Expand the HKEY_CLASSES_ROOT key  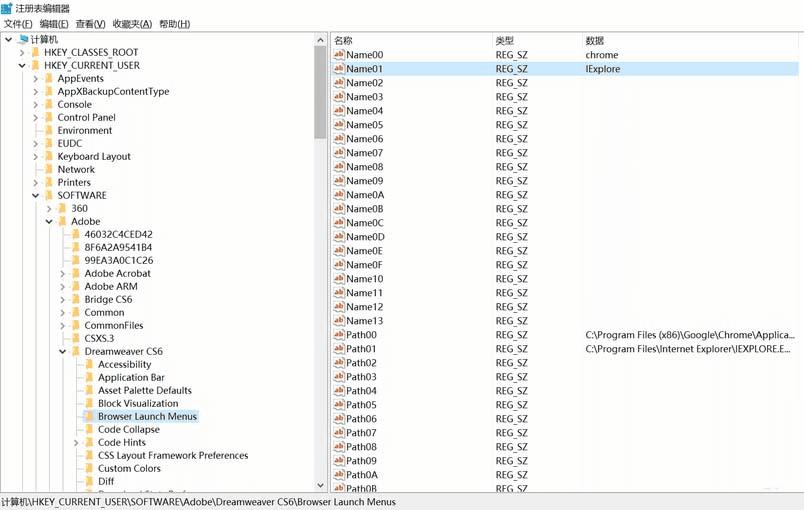[x=22, y=52]
